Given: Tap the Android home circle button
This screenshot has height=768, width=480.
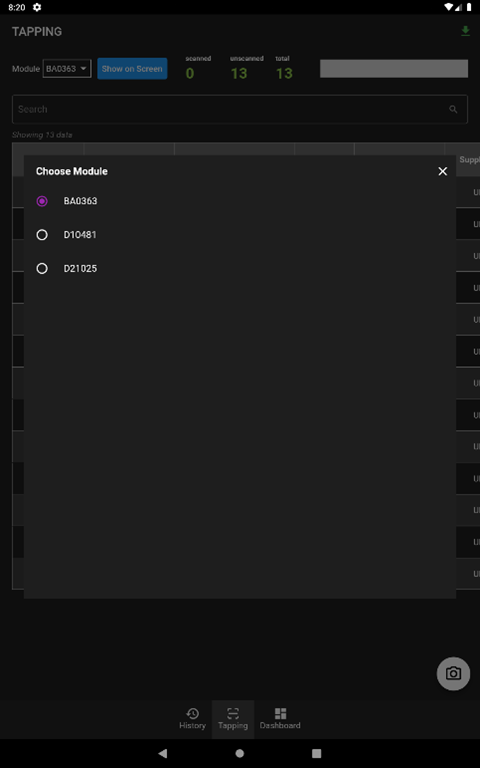Looking at the screenshot, I should (240, 753).
